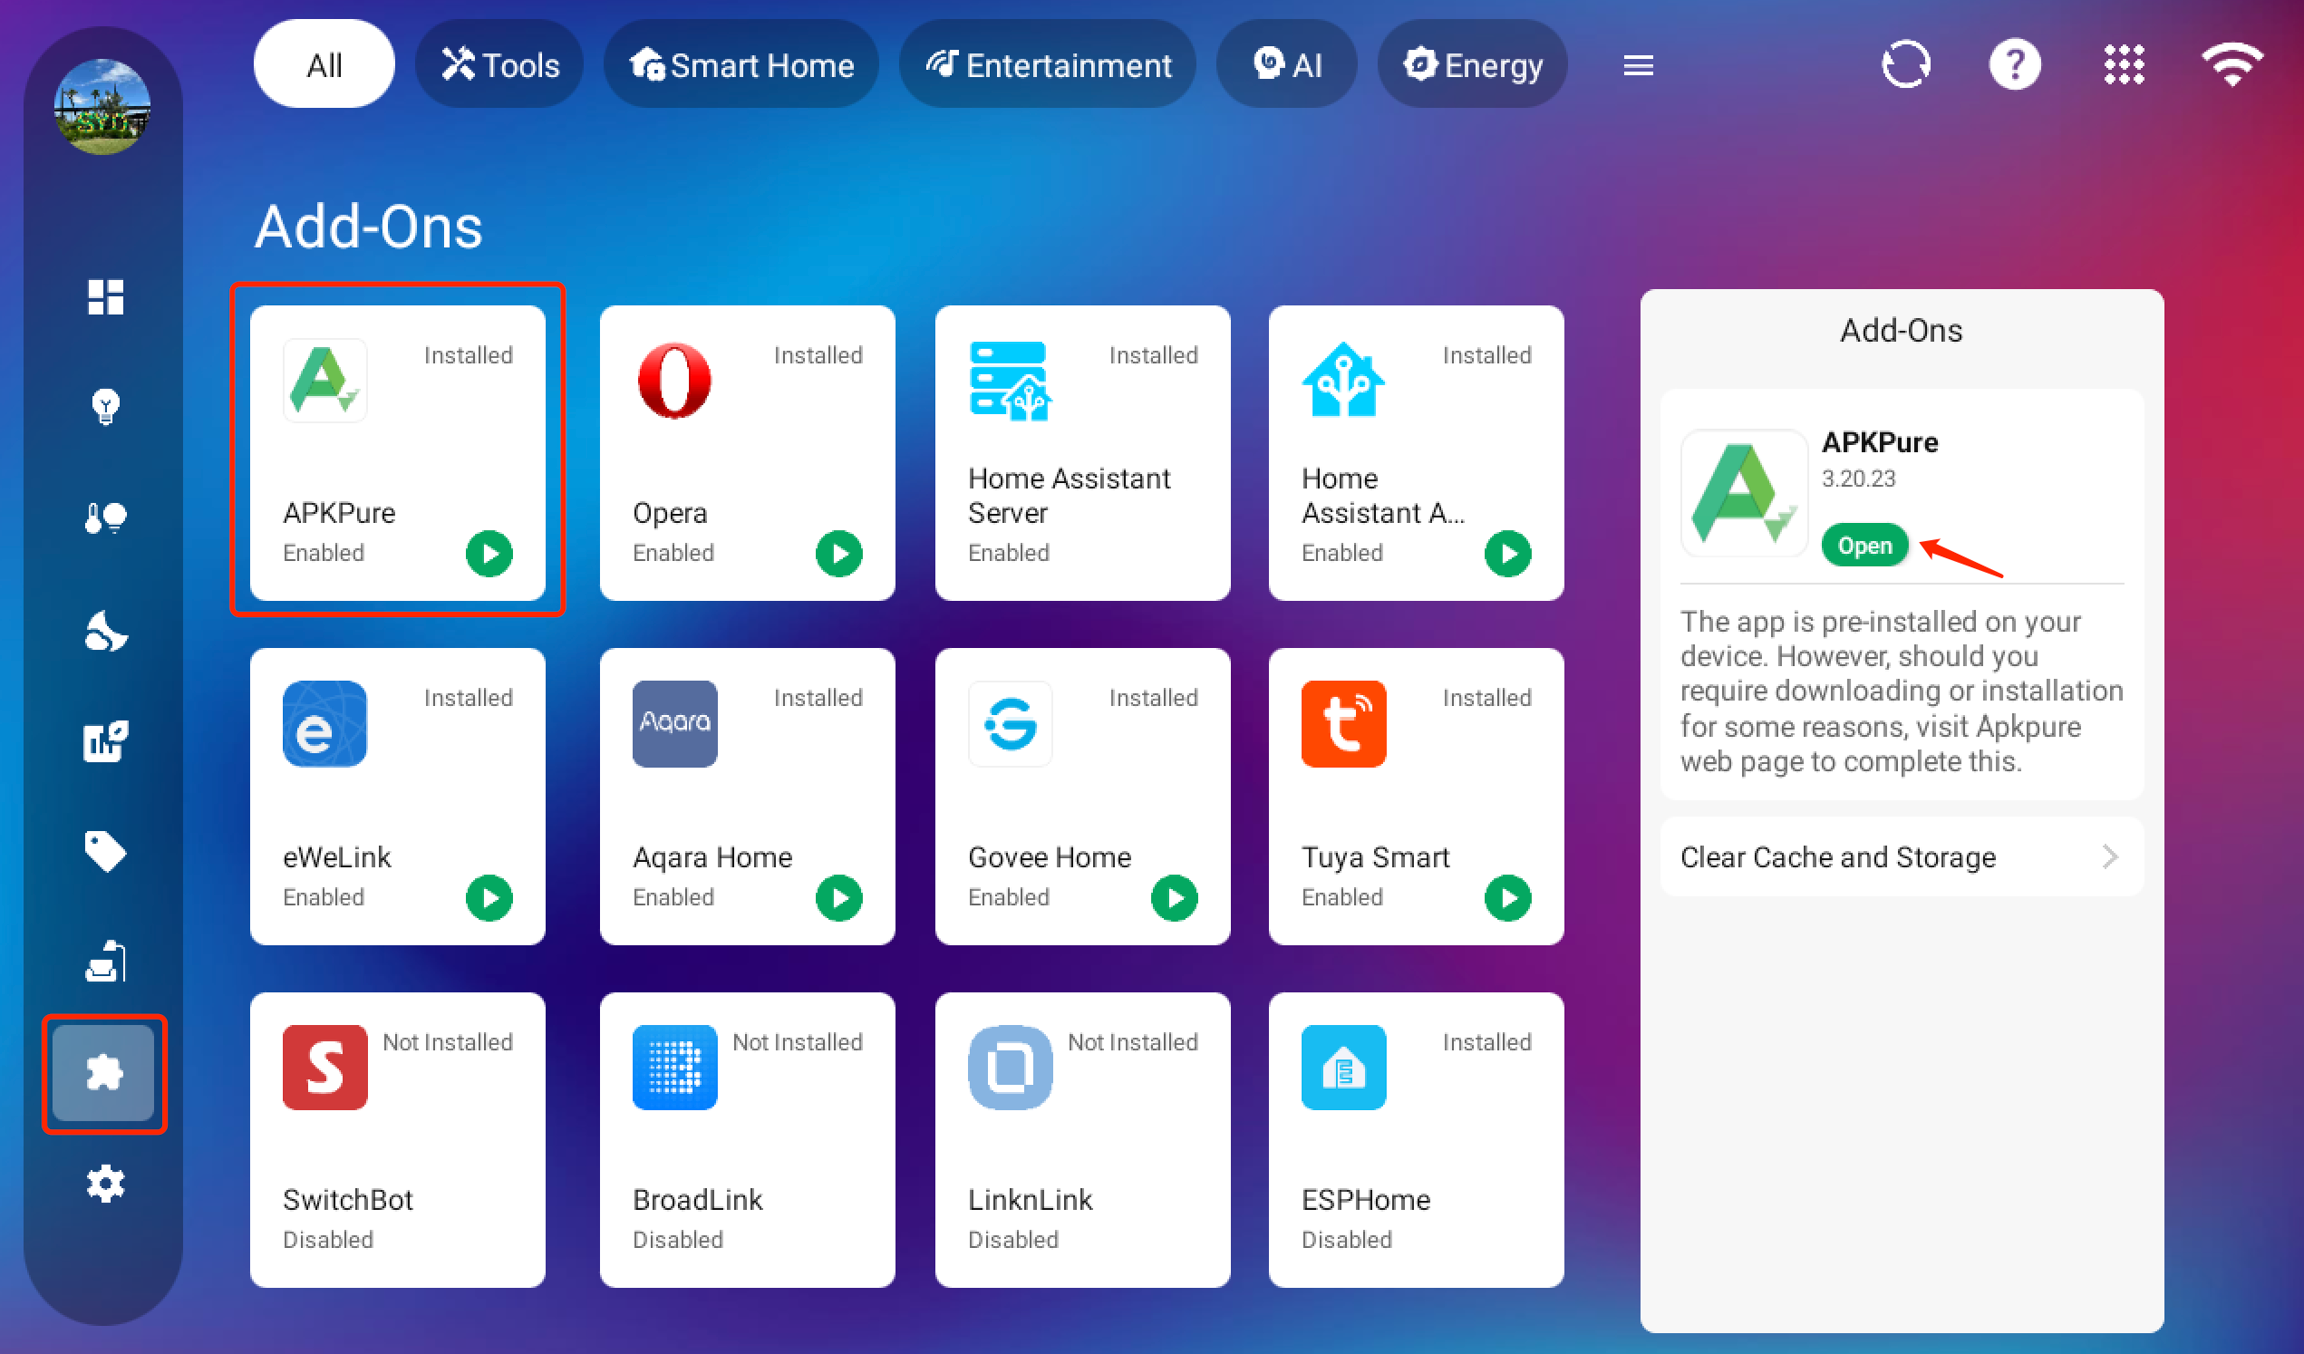Click the price tag sidebar icon
This screenshot has width=2304, height=1354.
click(105, 851)
